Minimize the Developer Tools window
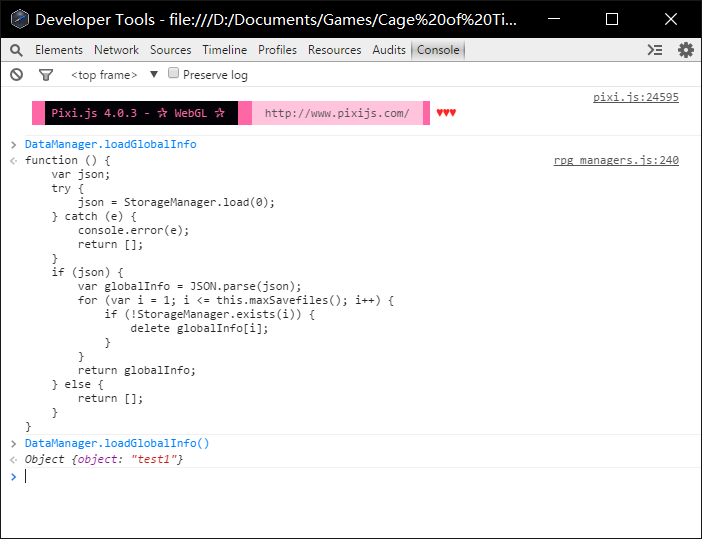Screen dimensions: 702x539 coord(554,19)
